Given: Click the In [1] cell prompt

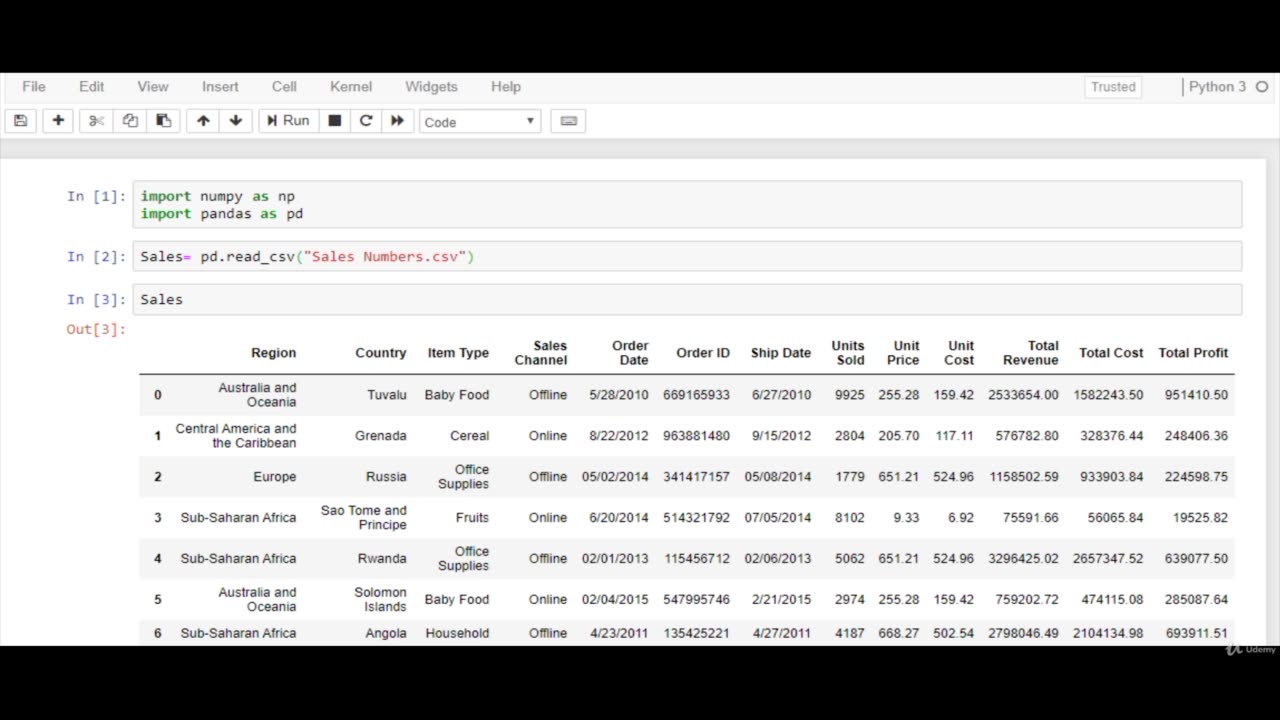Looking at the screenshot, I should point(96,196).
